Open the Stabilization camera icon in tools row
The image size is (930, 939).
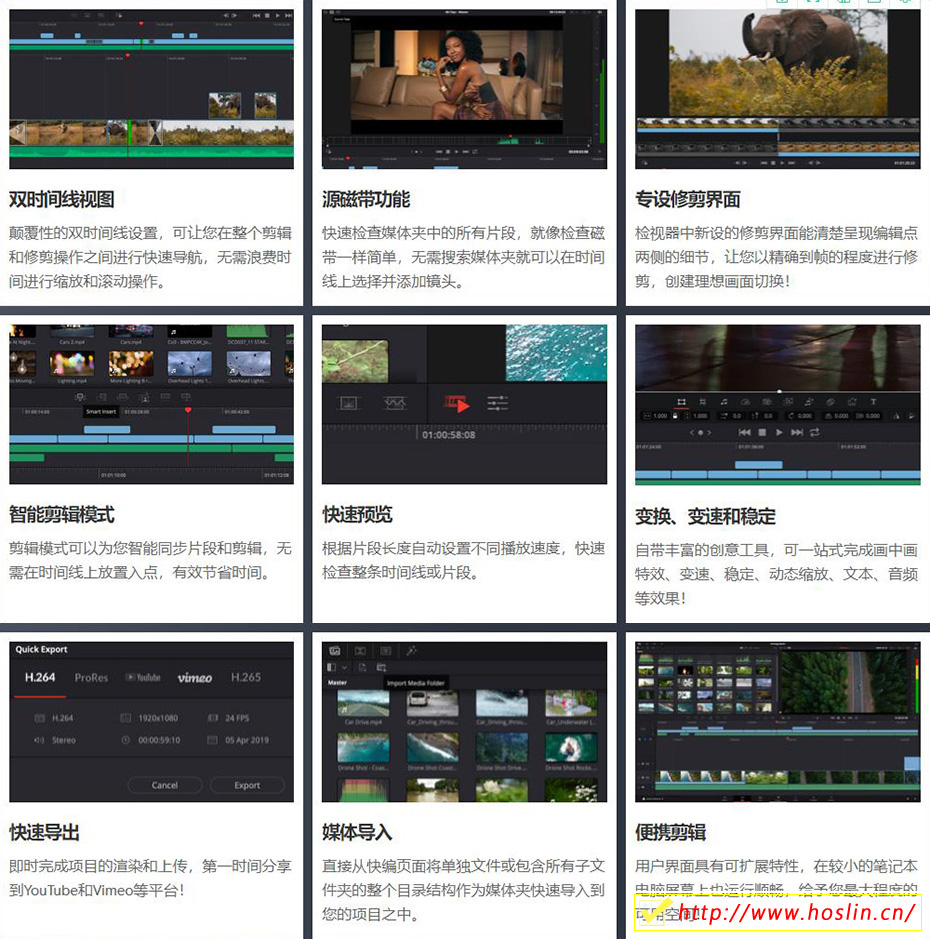tap(766, 402)
